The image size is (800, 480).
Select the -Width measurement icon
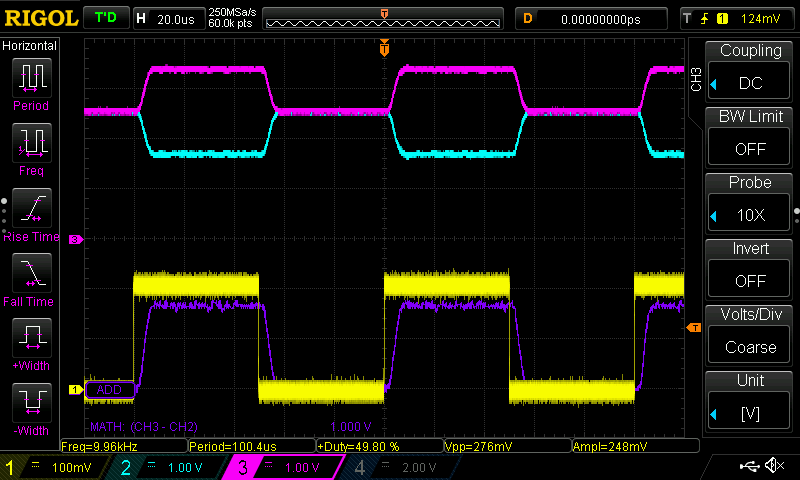pos(32,402)
